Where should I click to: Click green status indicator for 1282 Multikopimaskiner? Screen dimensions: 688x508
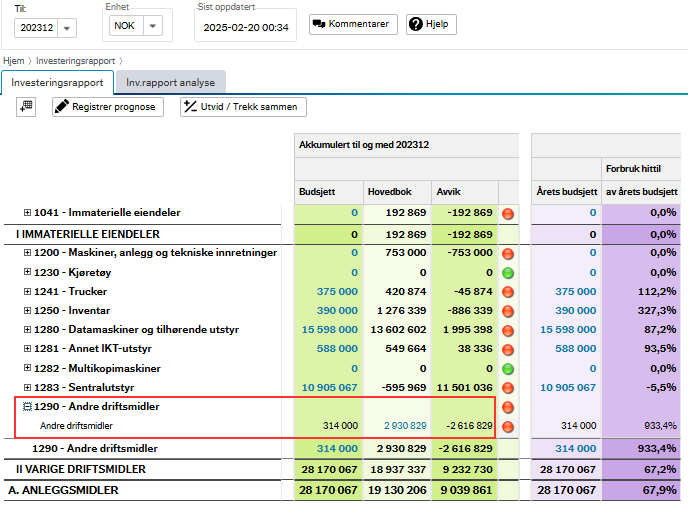(508, 369)
